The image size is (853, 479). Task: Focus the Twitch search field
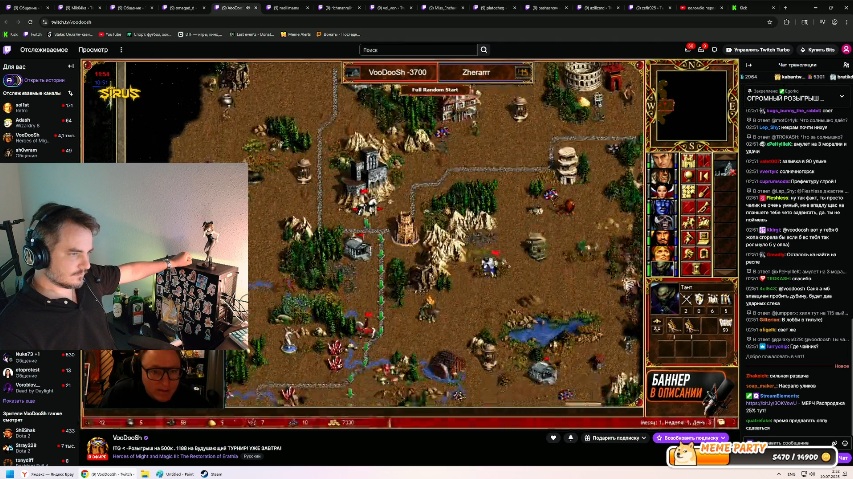[x=418, y=49]
